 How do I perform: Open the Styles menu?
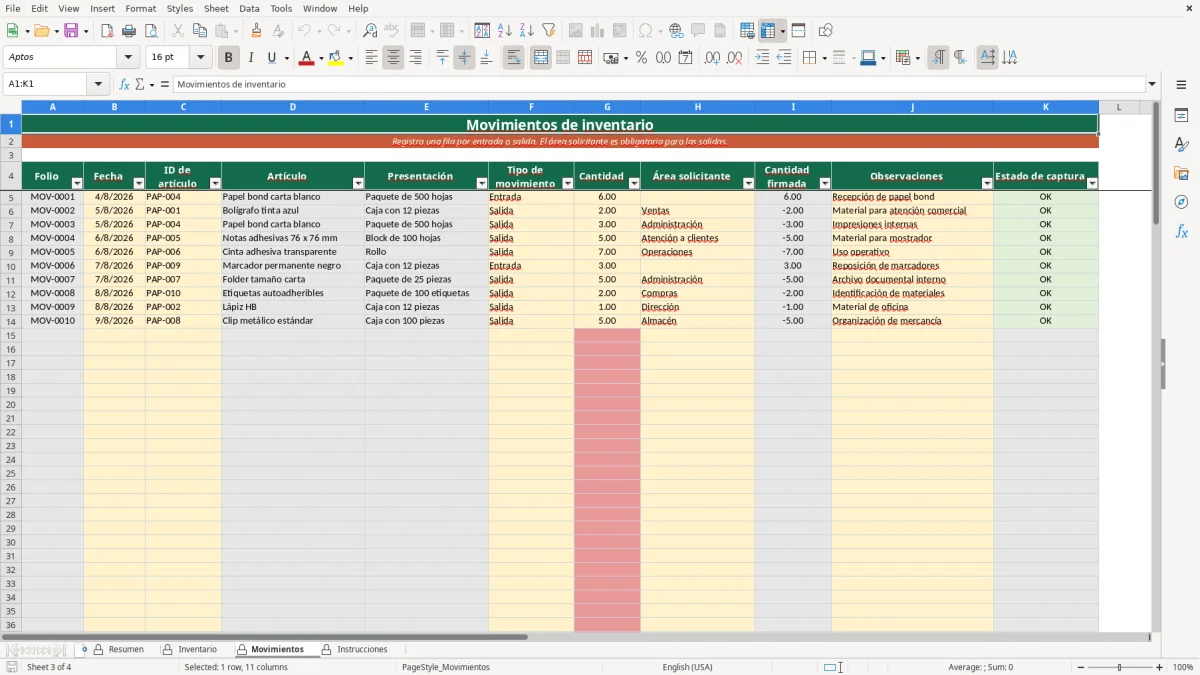tap(180, 8)
